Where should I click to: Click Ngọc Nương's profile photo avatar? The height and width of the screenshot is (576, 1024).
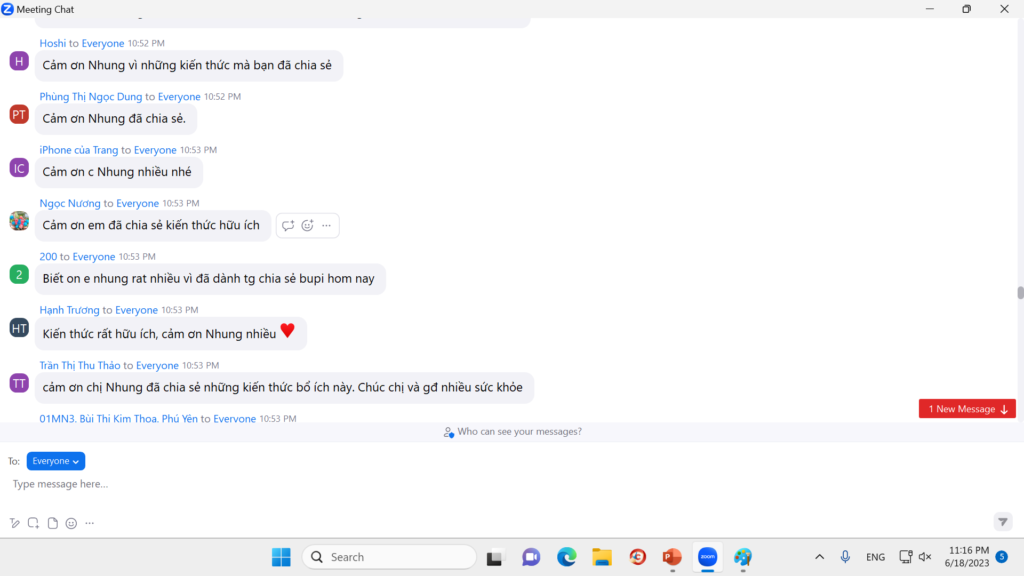(19, 221)
